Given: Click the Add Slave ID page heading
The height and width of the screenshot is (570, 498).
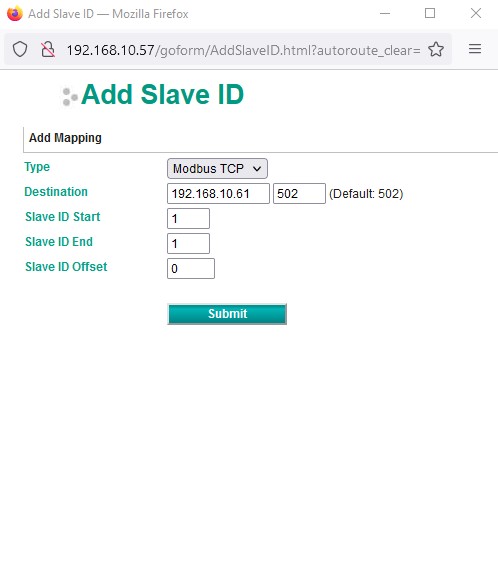Looking at the screenshot, I should 162,95.
